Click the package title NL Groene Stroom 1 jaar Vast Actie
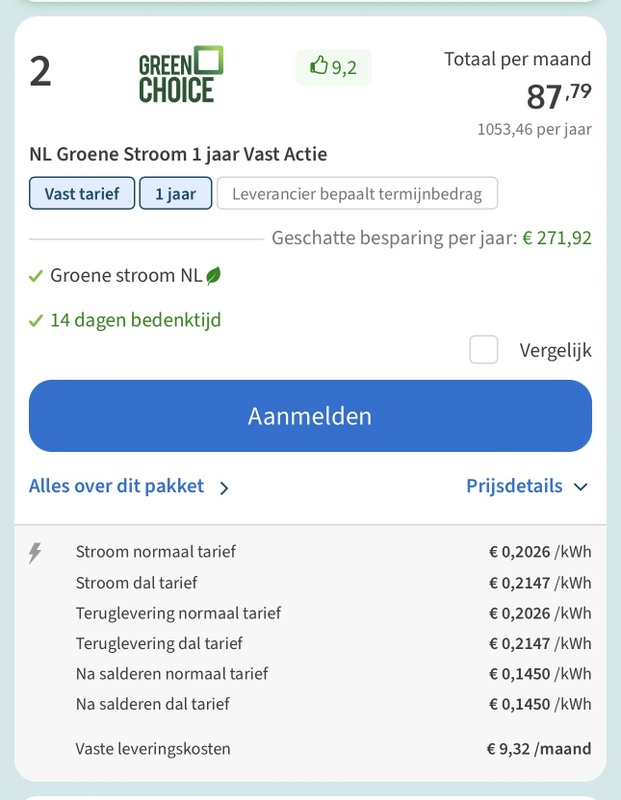The width and height of the screenshot is (621, 800). (x=178, y=154)
